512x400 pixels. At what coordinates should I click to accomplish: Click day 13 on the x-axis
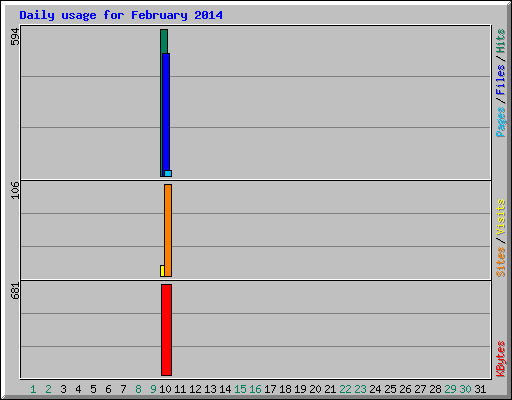click(x=210, y=389)
